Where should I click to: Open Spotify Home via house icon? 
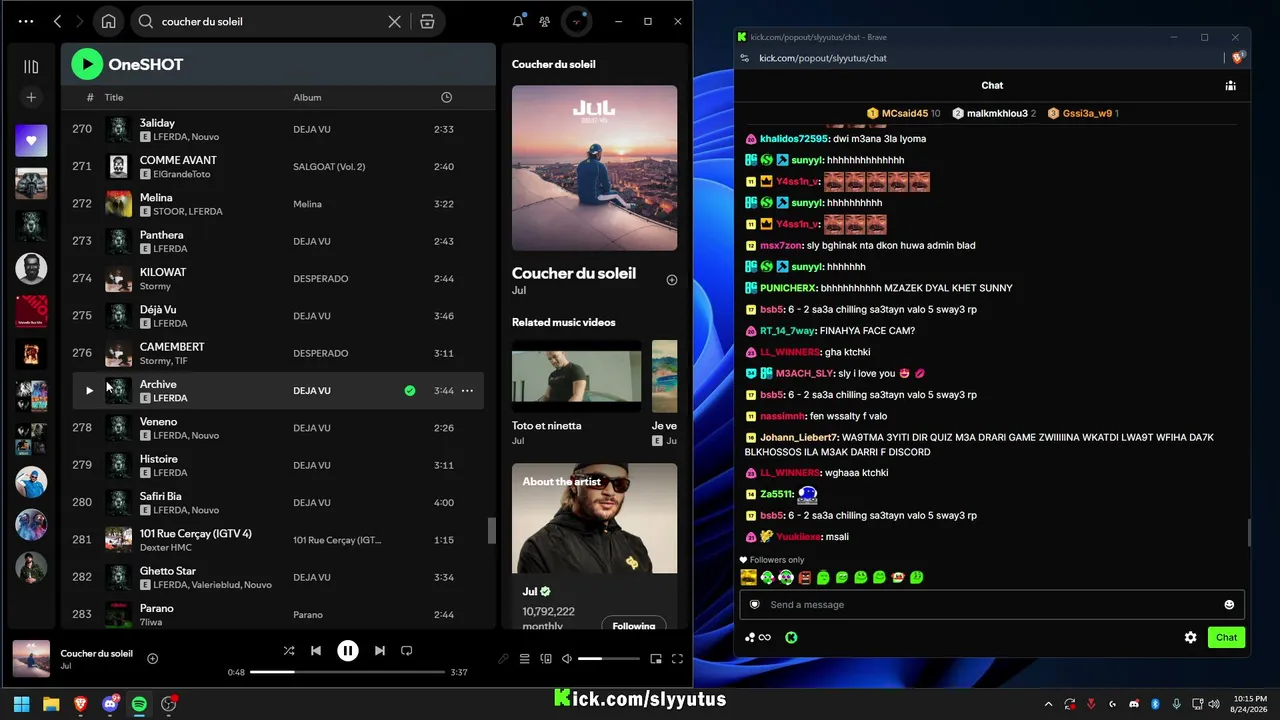[x=108, y=21]
